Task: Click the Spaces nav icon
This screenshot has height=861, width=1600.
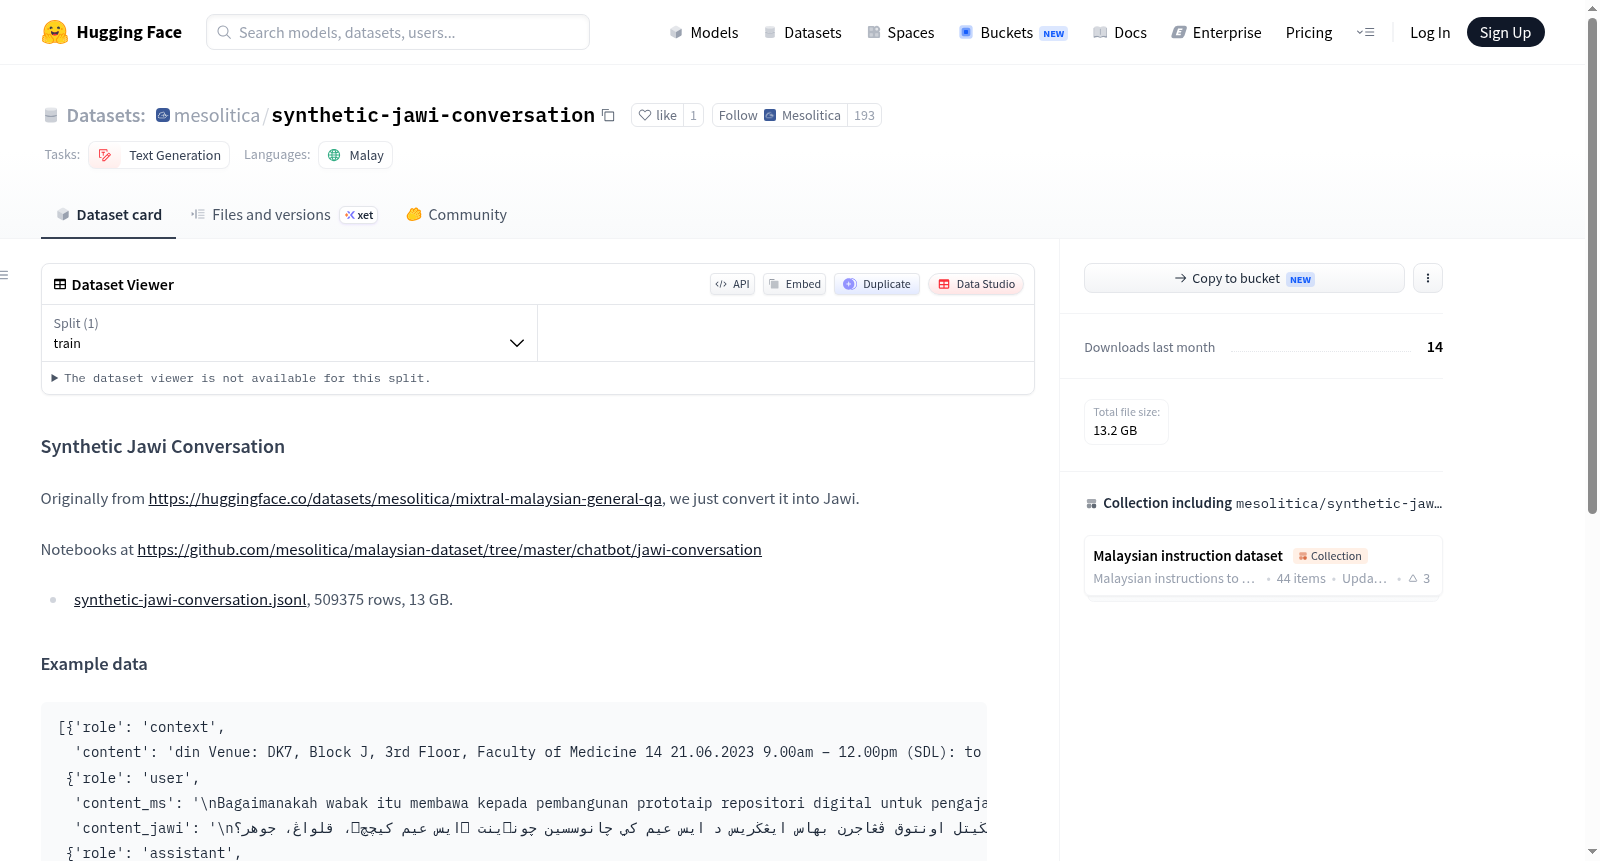Action: click(x=874, y=32)
